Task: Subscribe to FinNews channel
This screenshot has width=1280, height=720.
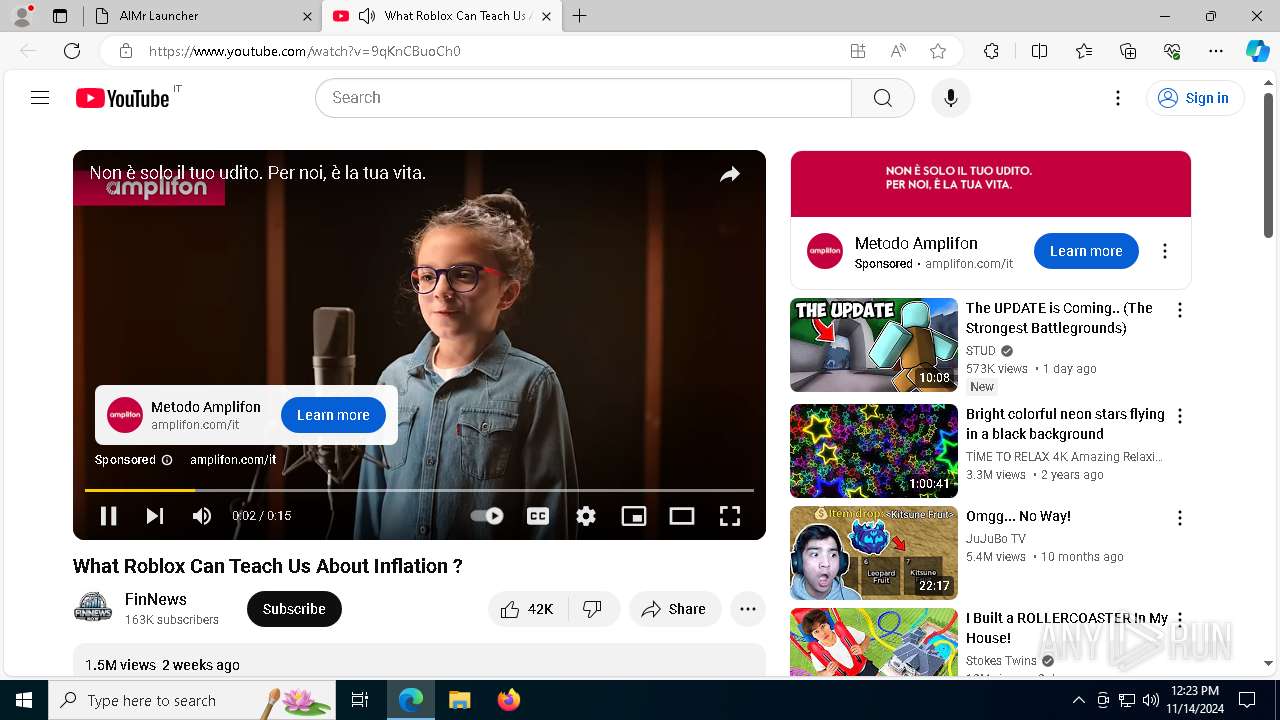Action: (x=294, y=609)
